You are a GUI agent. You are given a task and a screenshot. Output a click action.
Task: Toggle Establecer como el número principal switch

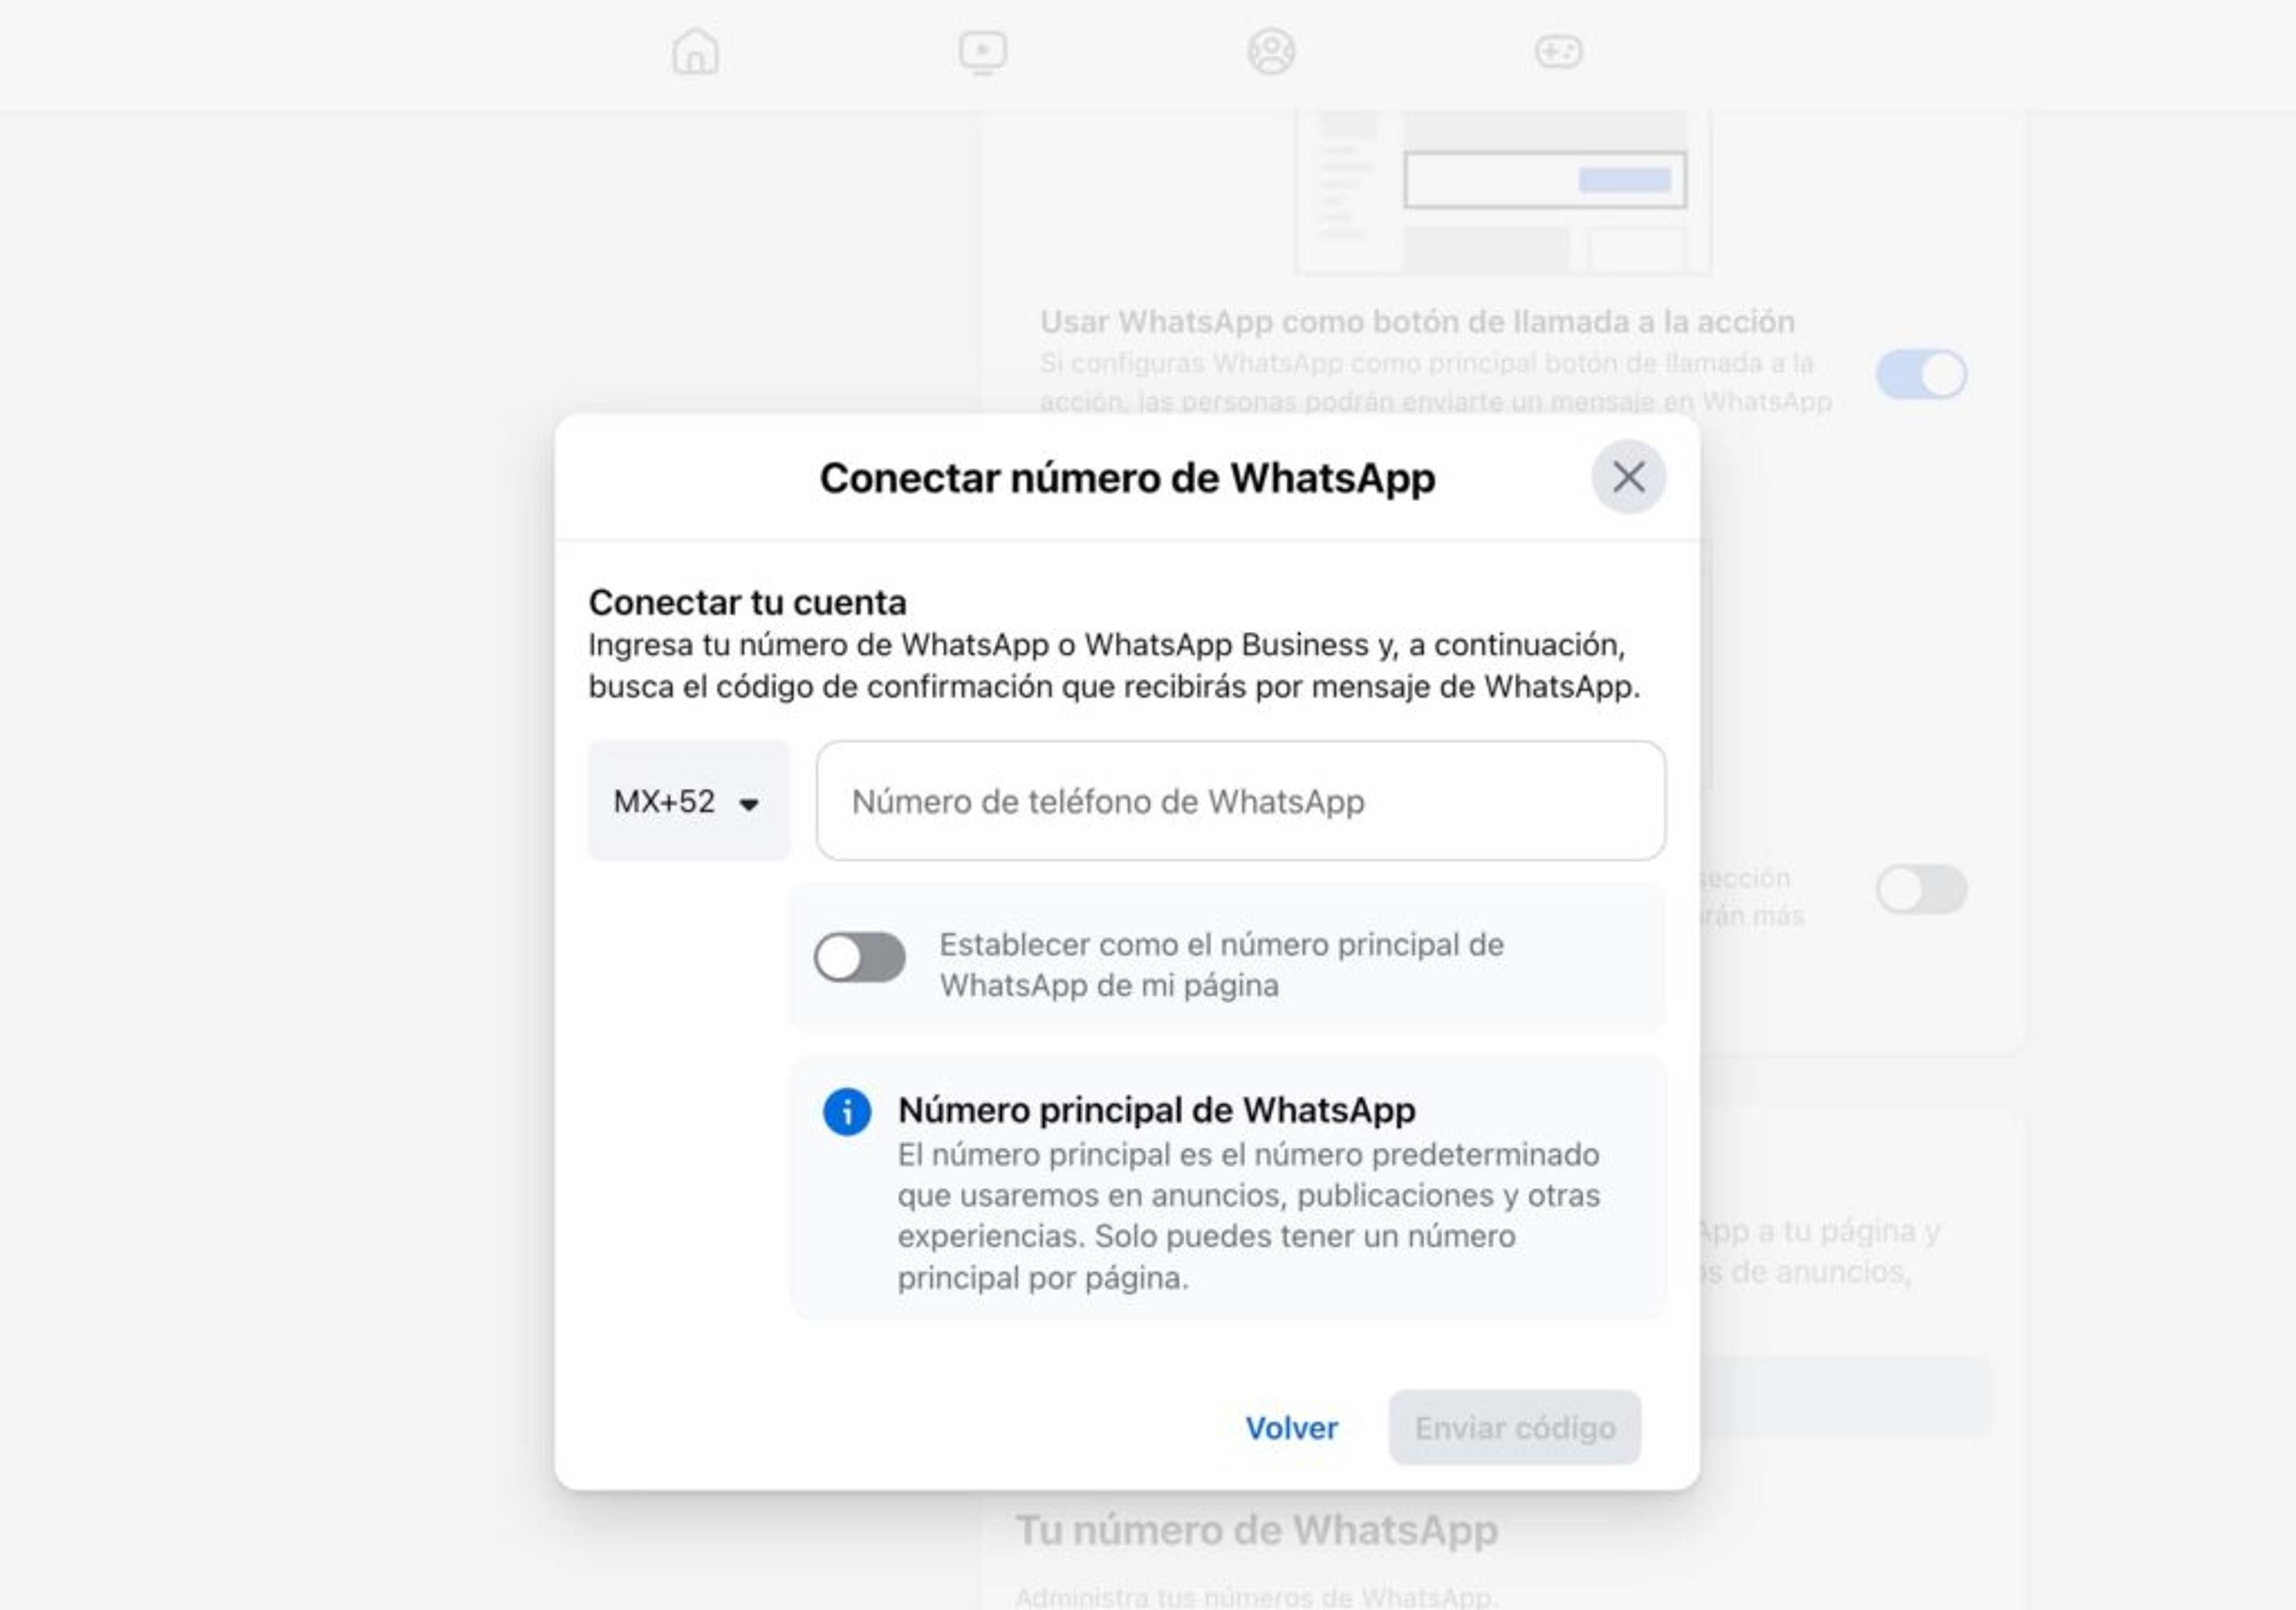860,958
